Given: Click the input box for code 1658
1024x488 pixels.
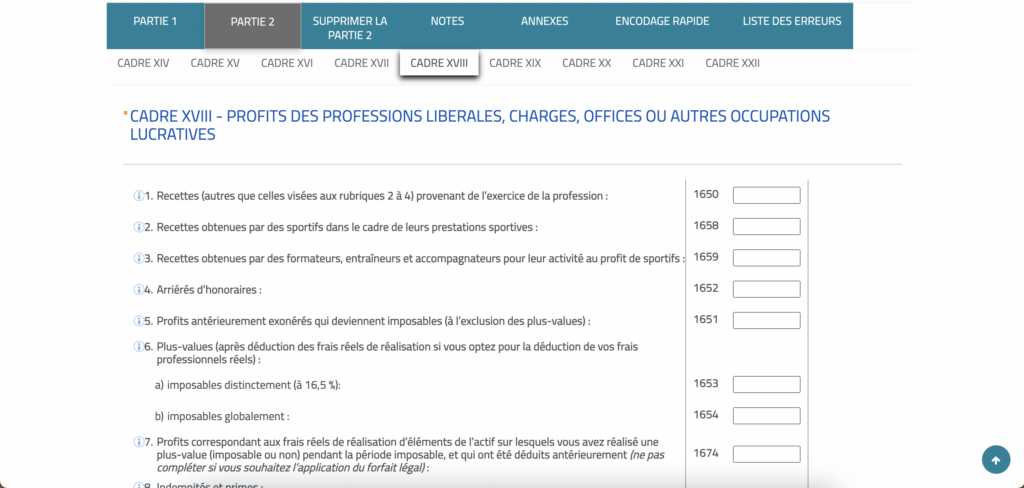Looking at the screenshot, I should 767,227.
